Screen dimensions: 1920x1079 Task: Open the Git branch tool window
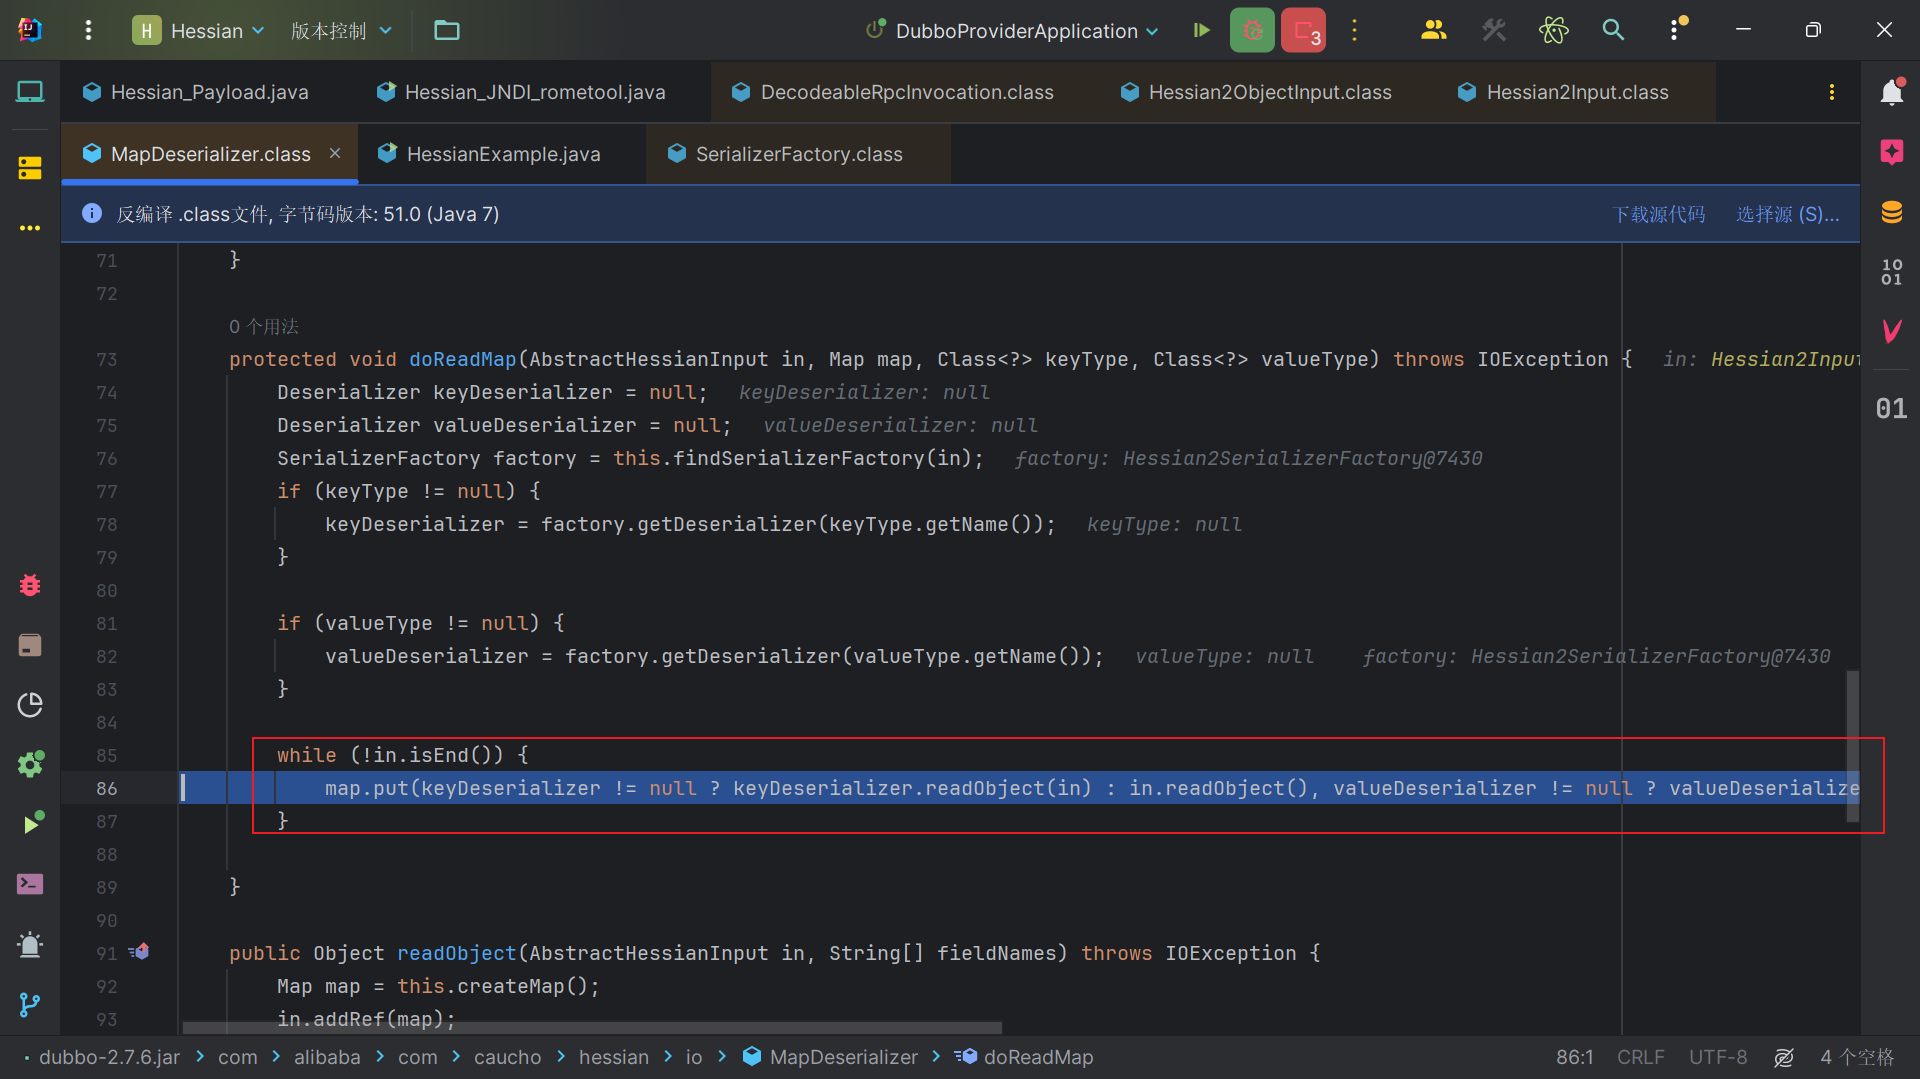[x=30, y=1004]
